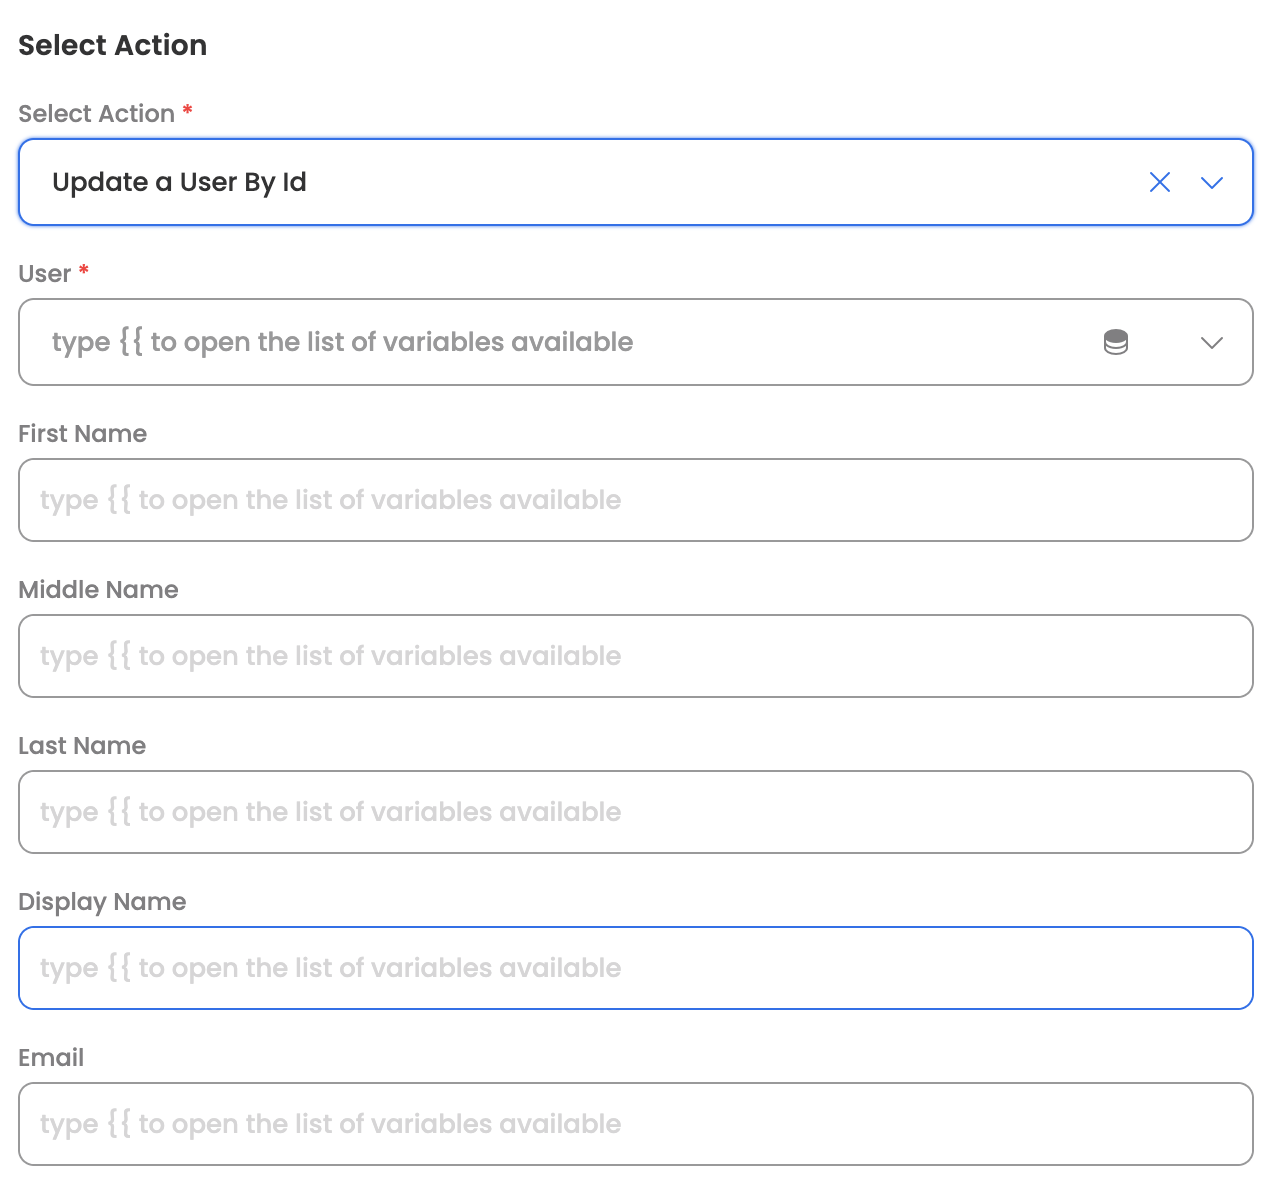Click the 'Update a User By Id' selected value
Screen dimensions: 1272x1198
(x=180, y=182)
